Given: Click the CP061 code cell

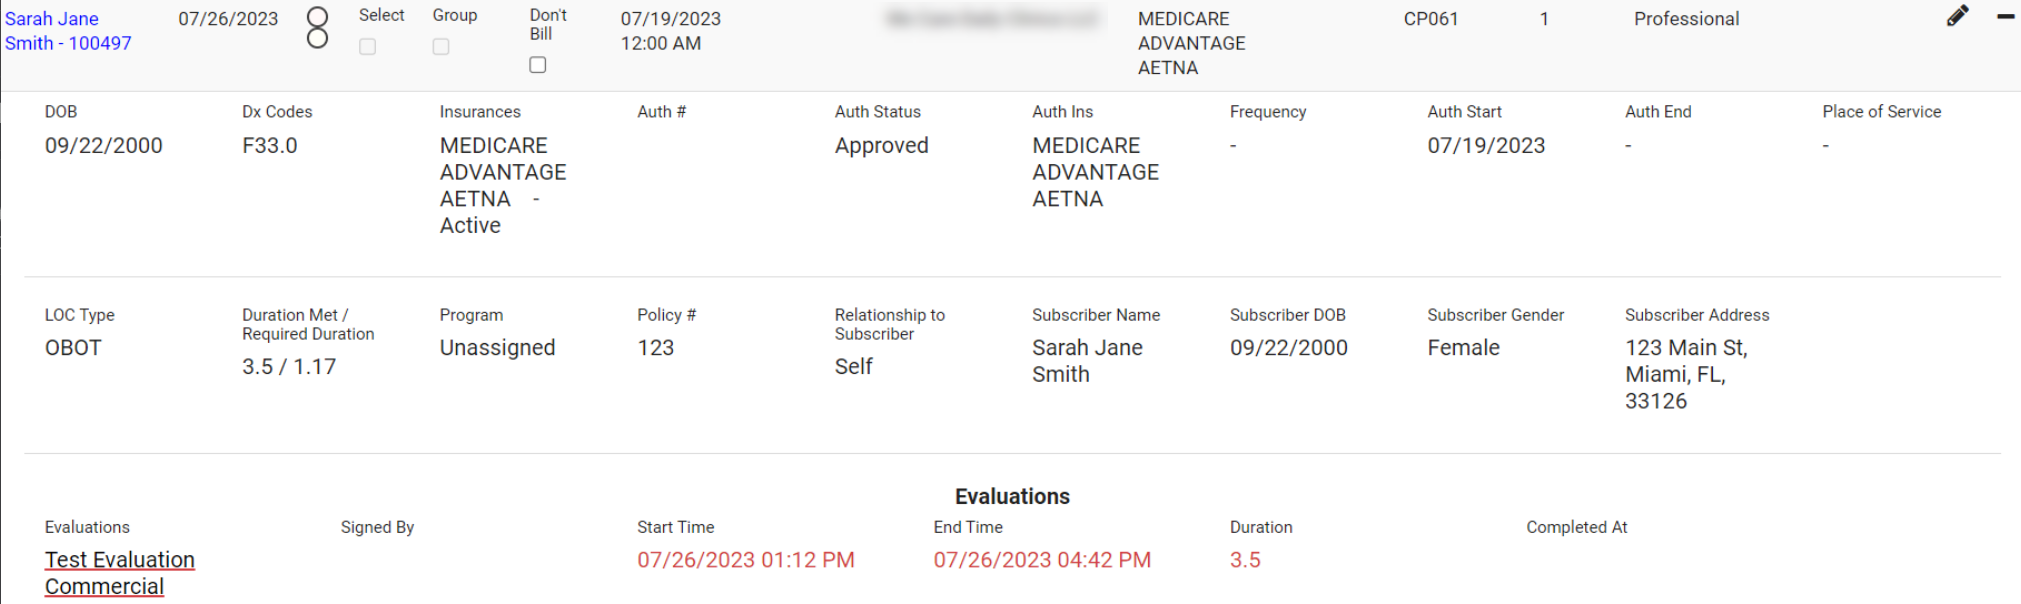Looking at the screenshot, I should pos(1430,19).
